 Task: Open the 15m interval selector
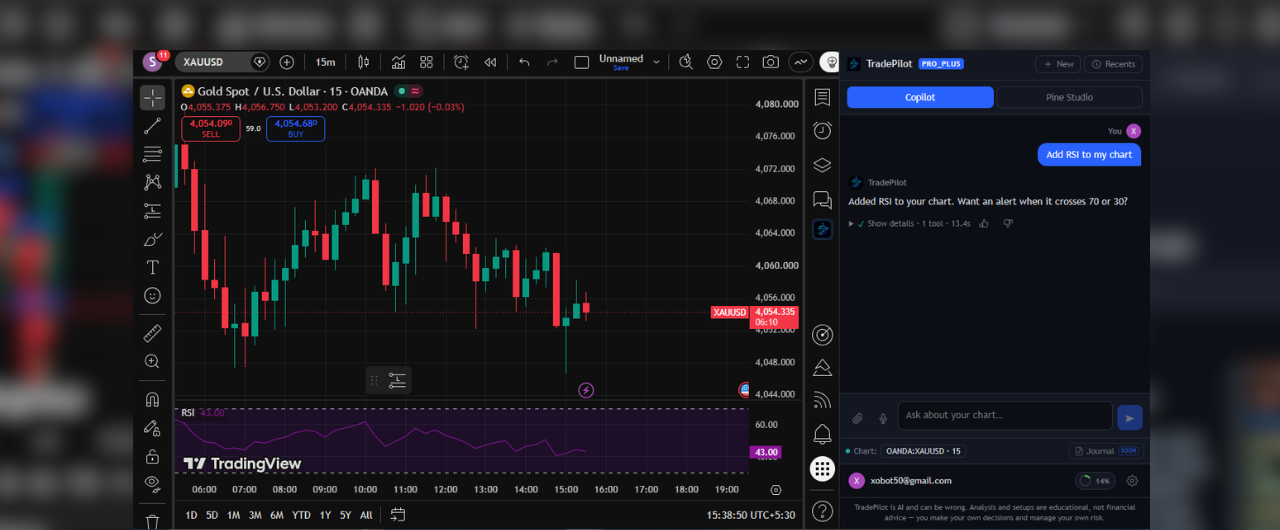pos(325,62)
